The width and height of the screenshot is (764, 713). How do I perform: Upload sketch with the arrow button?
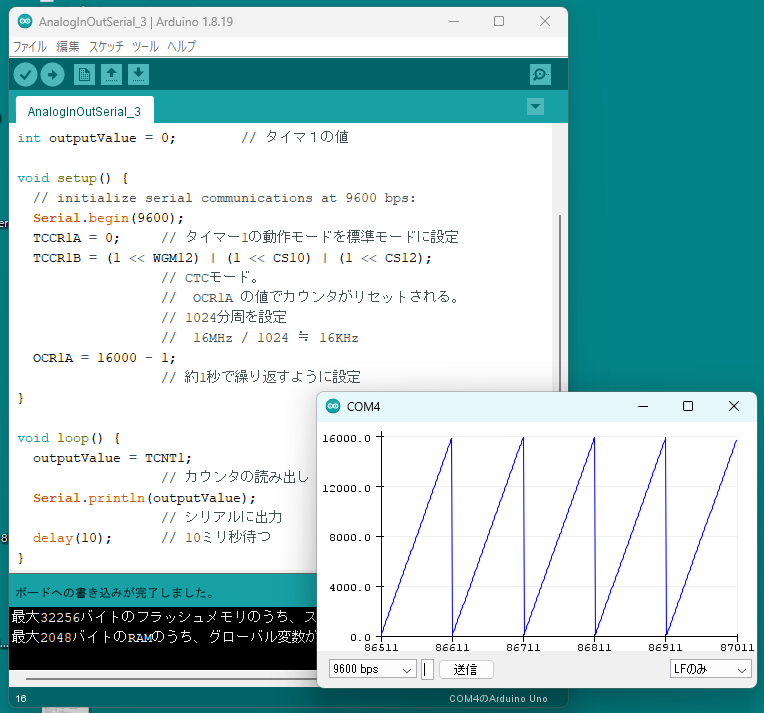pos(52,75)
